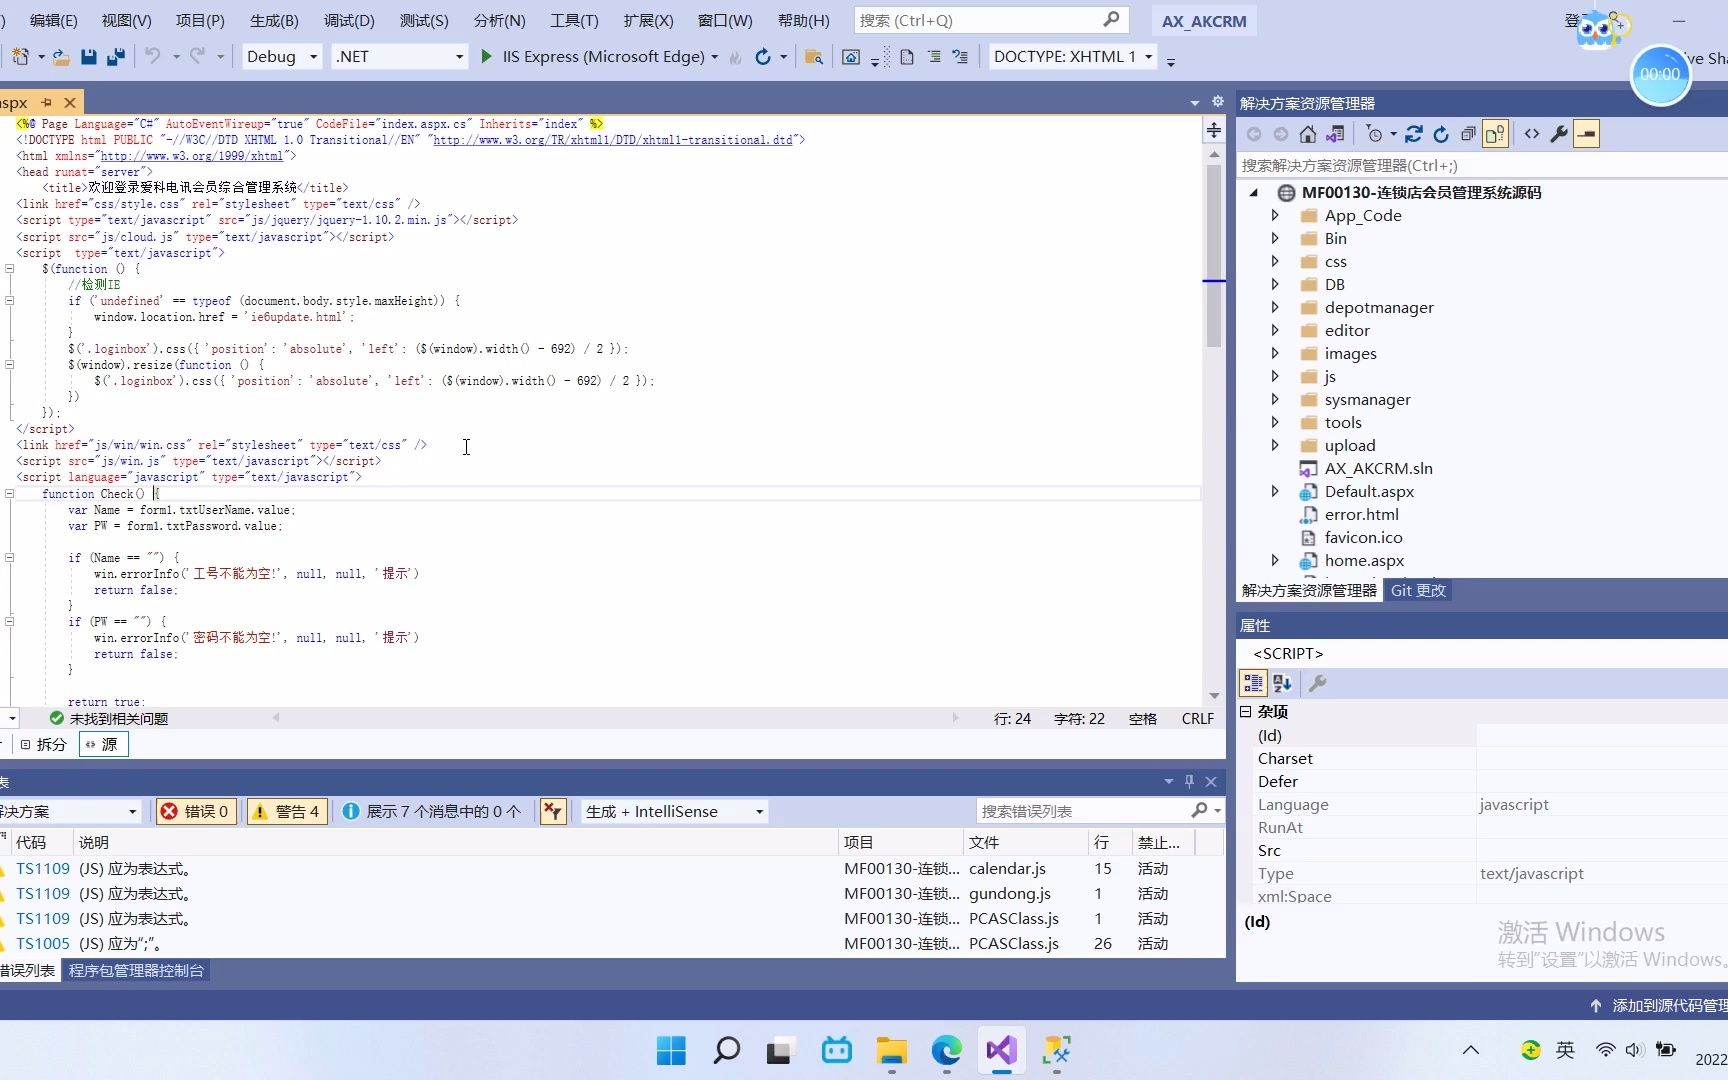Toggle Categorized view in Properties panel

pos(1253,683)
